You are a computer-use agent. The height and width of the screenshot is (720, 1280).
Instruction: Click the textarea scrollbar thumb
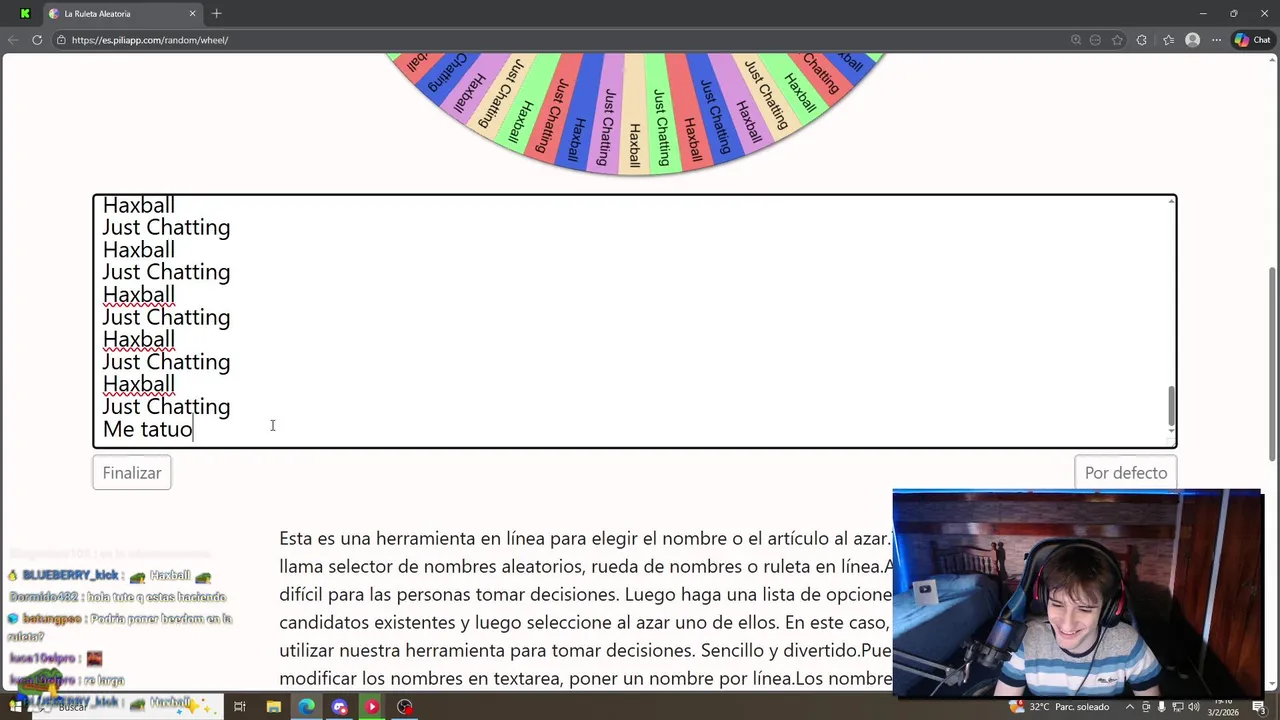click(1171, 406)
